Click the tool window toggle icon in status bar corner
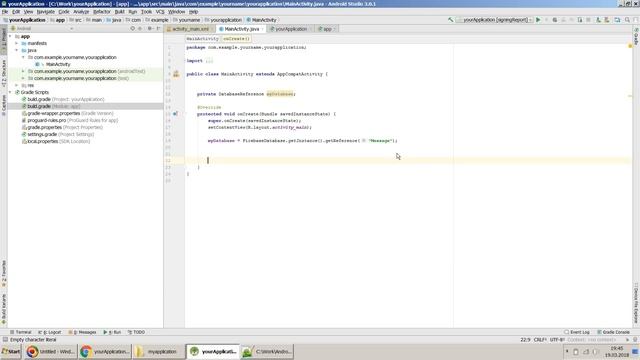Viewport: 640px width, 360px height. tap(5, 340)
